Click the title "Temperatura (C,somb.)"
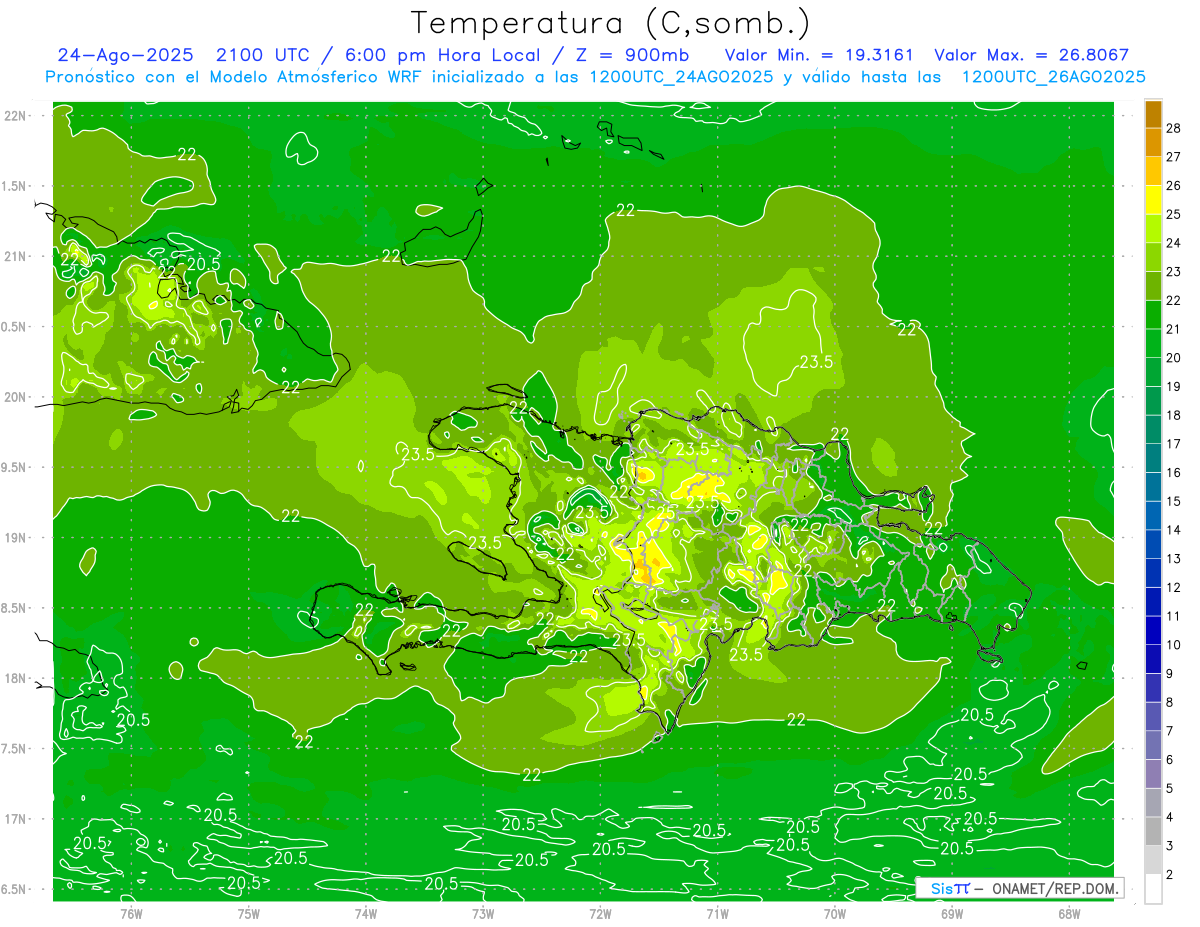This screenshot has width=1200, height=927. 610,22
